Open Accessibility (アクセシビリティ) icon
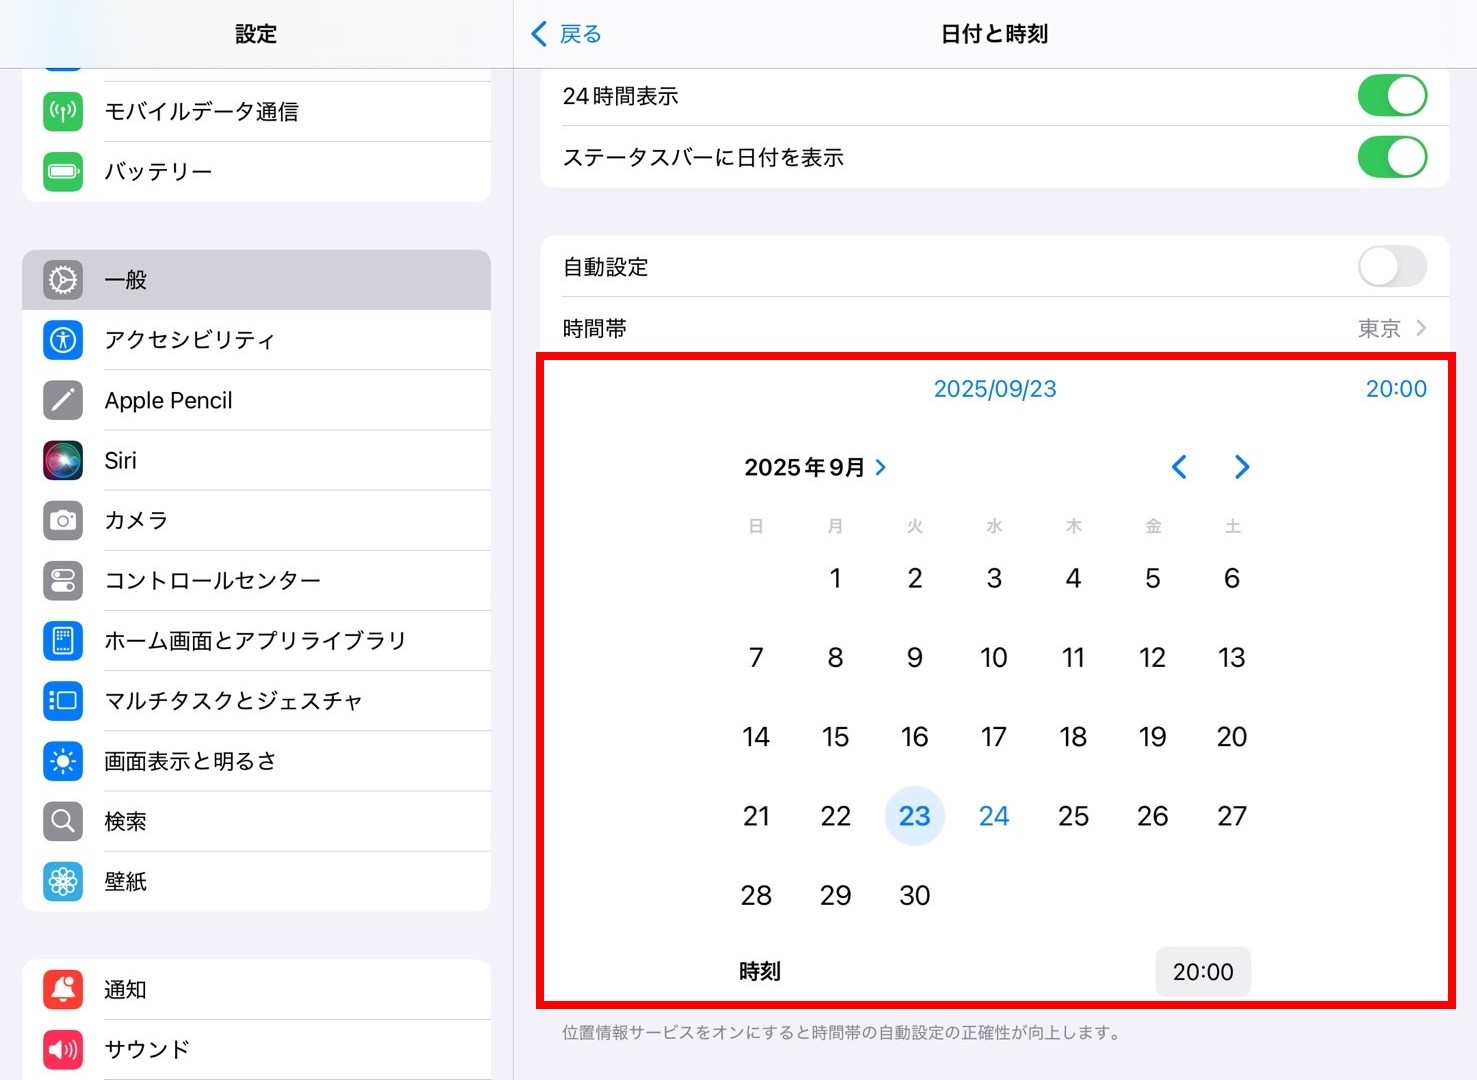Viewport: 1477px width, 1080px height. (63, 340)
